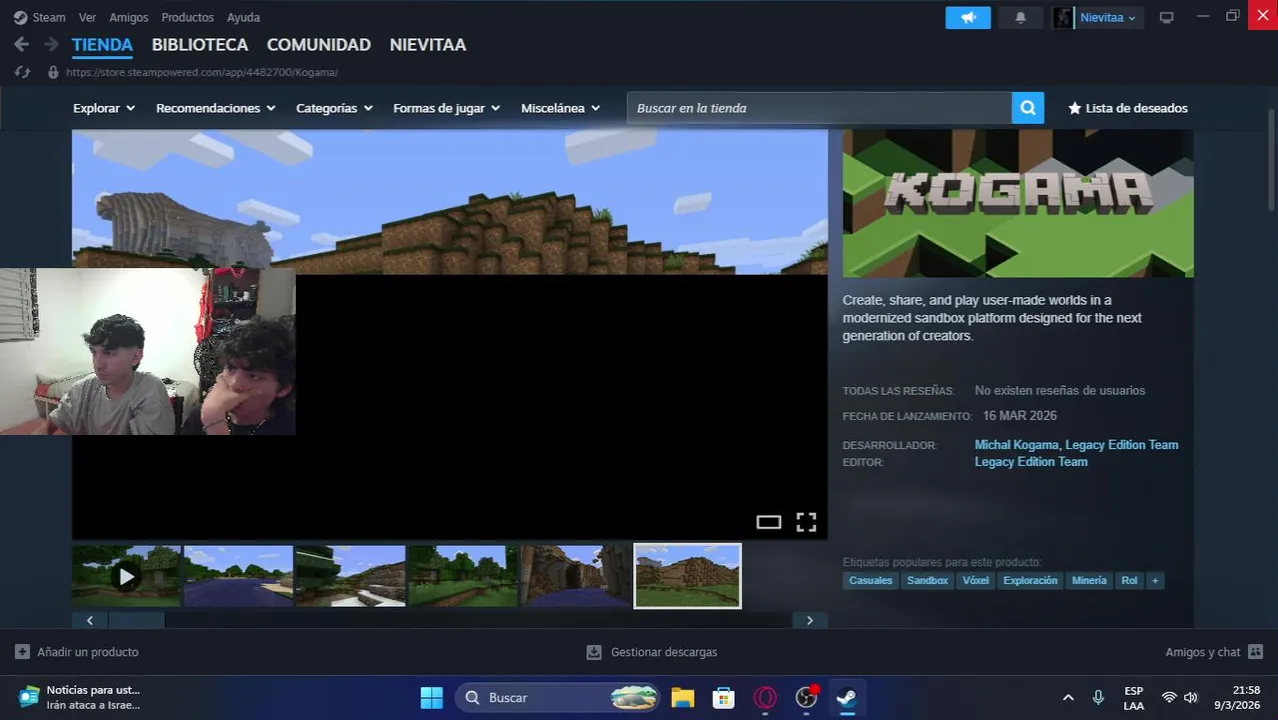The image size is (1278, 720).
Task: Open Opera browser from the taskbar
Action: pyautogui.click(x=765, y=697)
